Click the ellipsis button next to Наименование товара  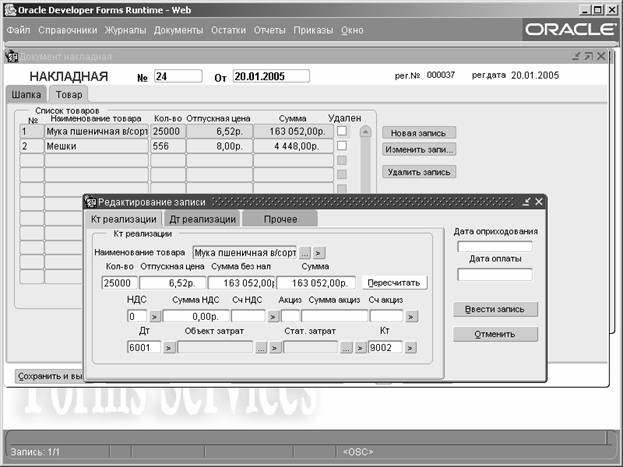click(306, 253)
